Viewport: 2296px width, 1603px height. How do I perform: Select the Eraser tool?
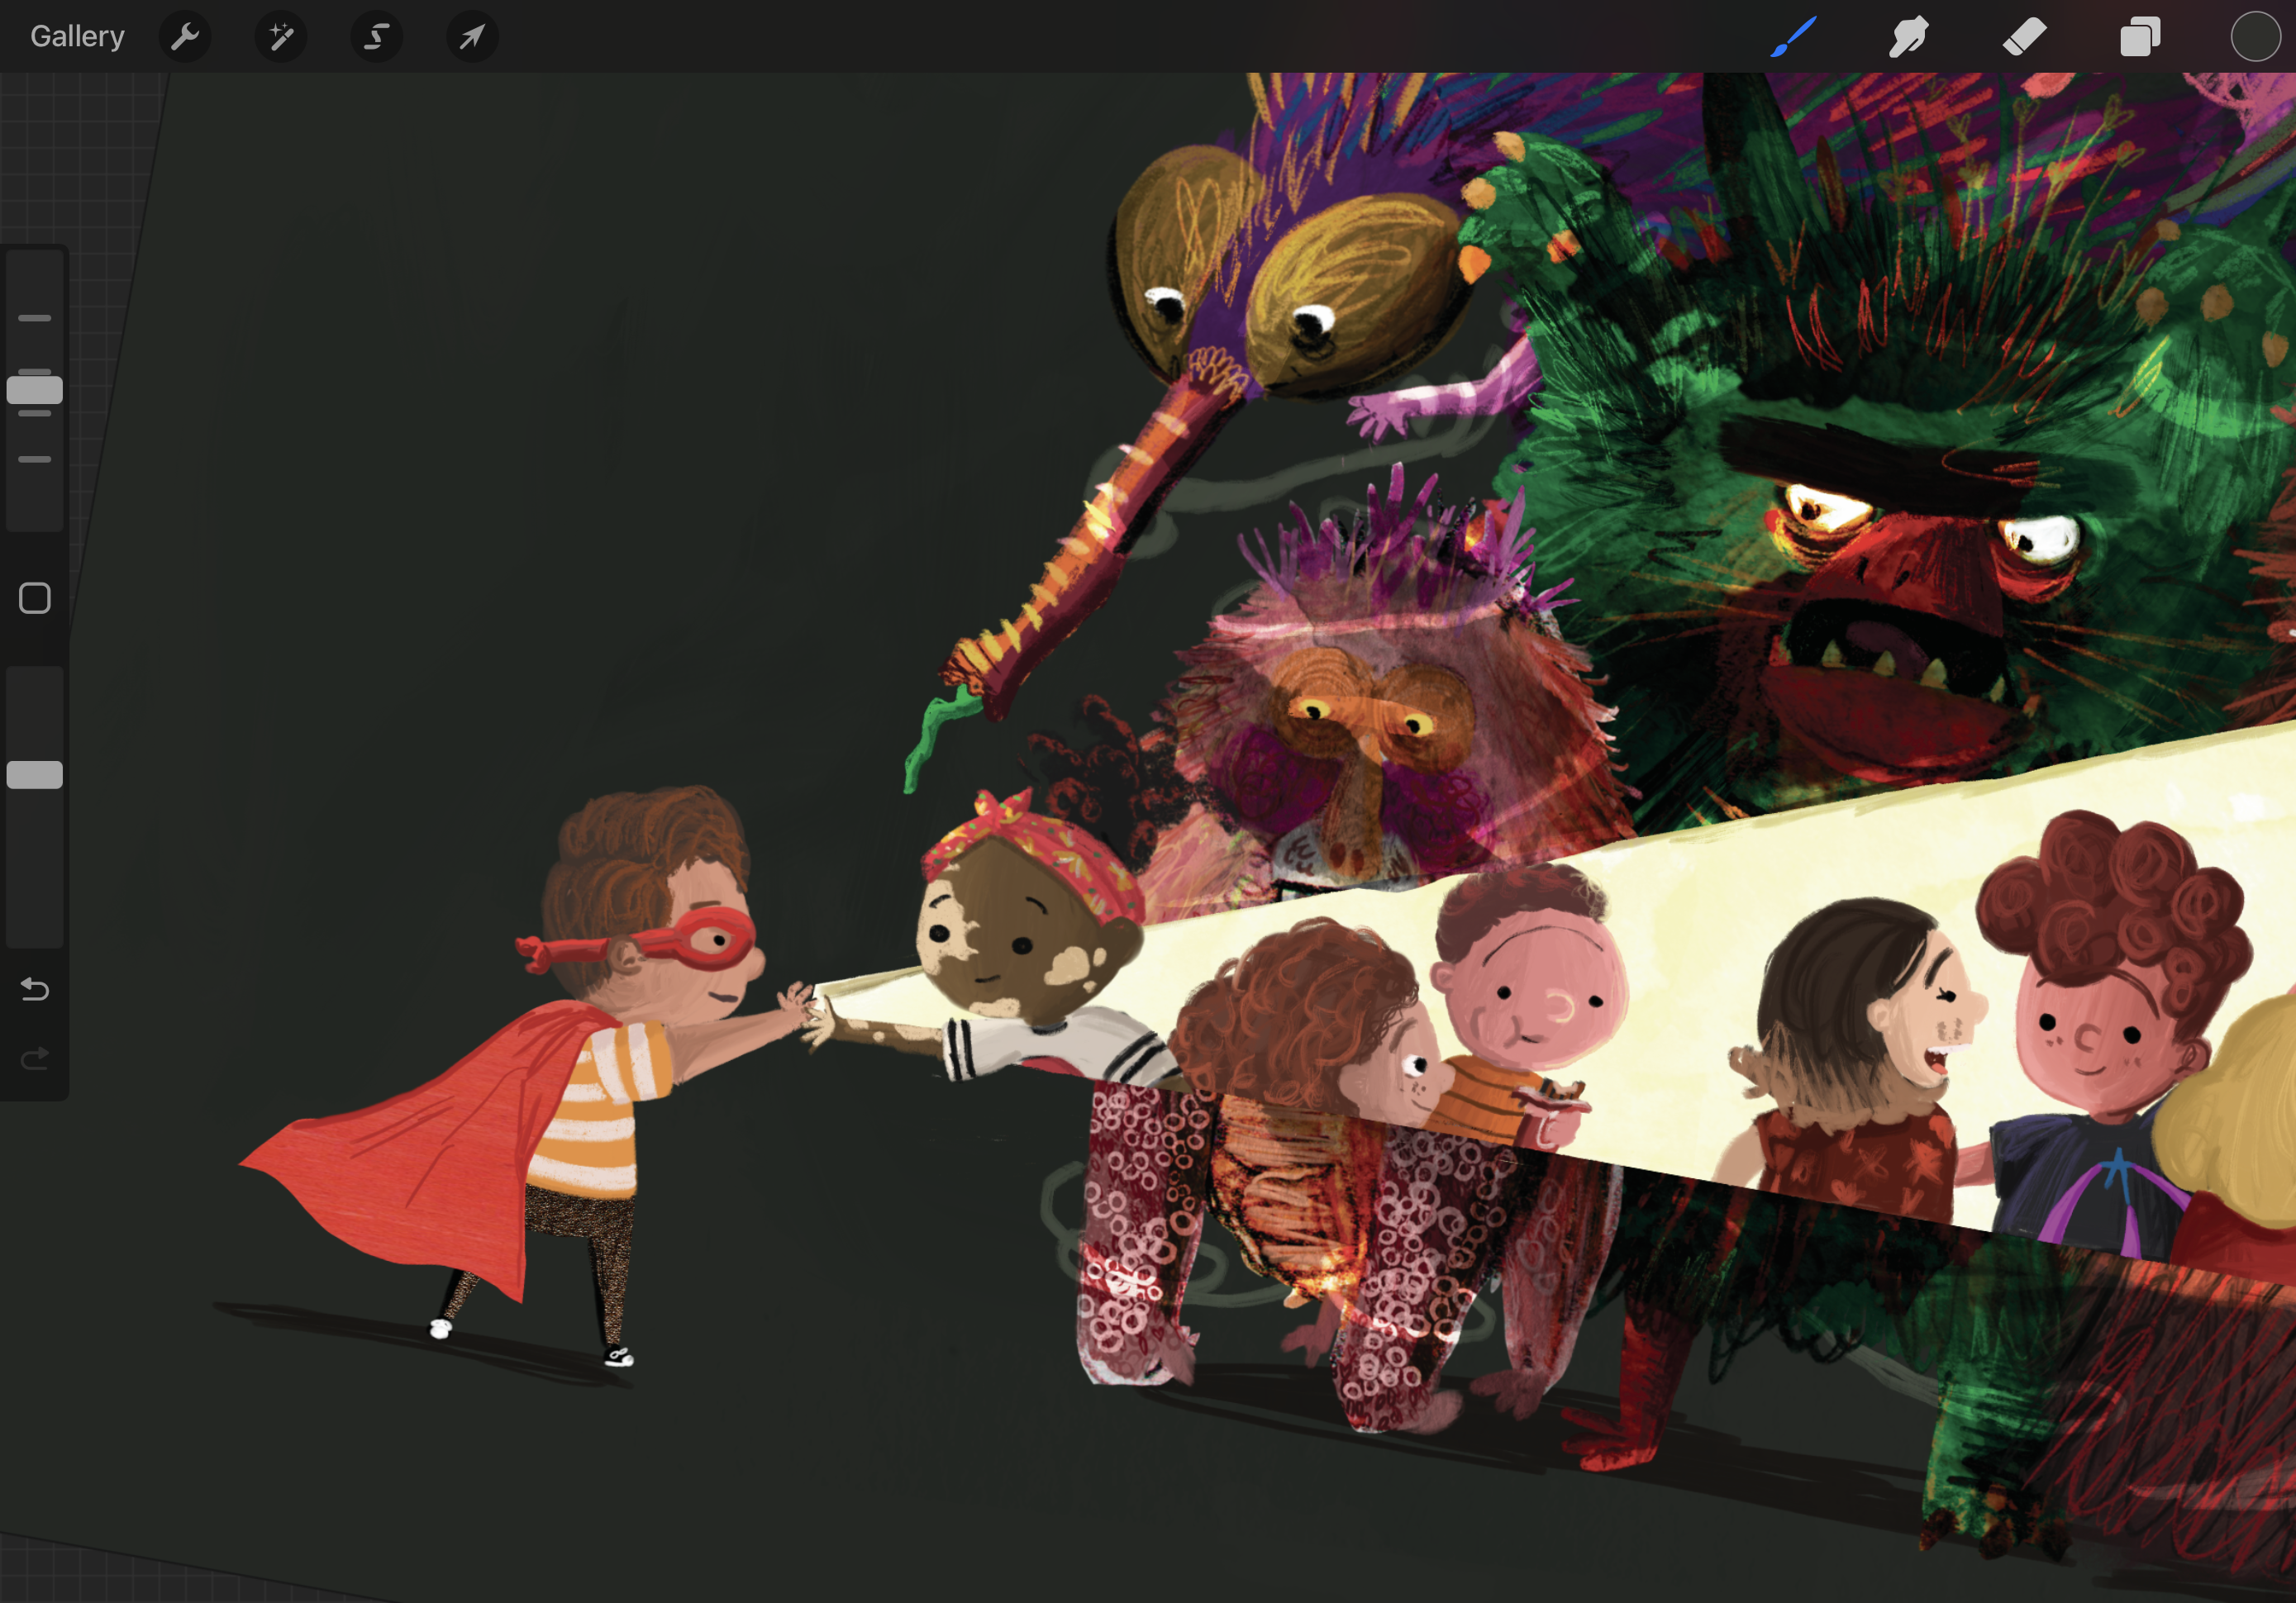coord(2024,37)
